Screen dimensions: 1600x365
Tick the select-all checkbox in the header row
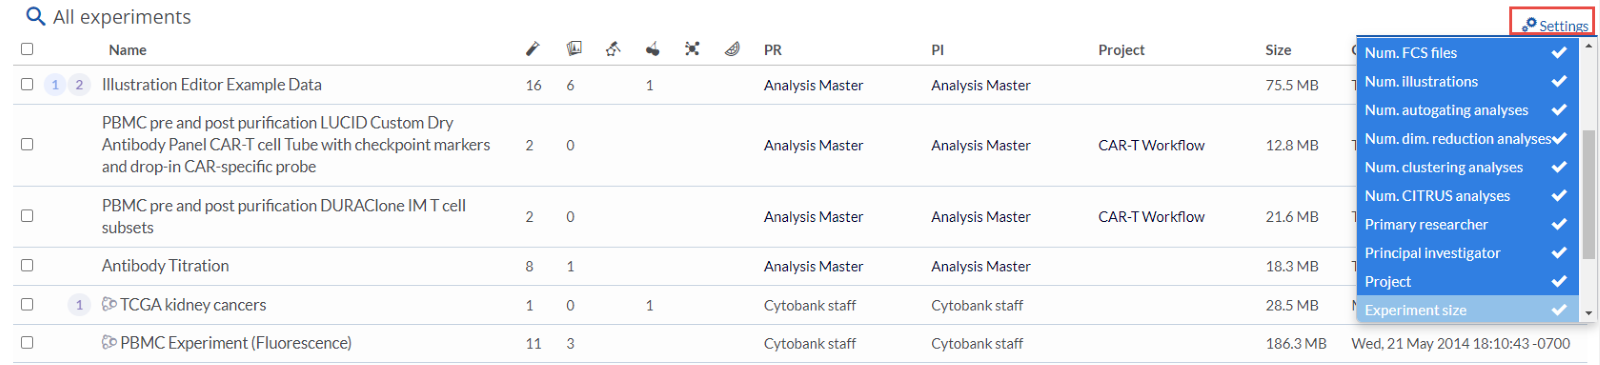pyautogui.click(x=27, y=49)
